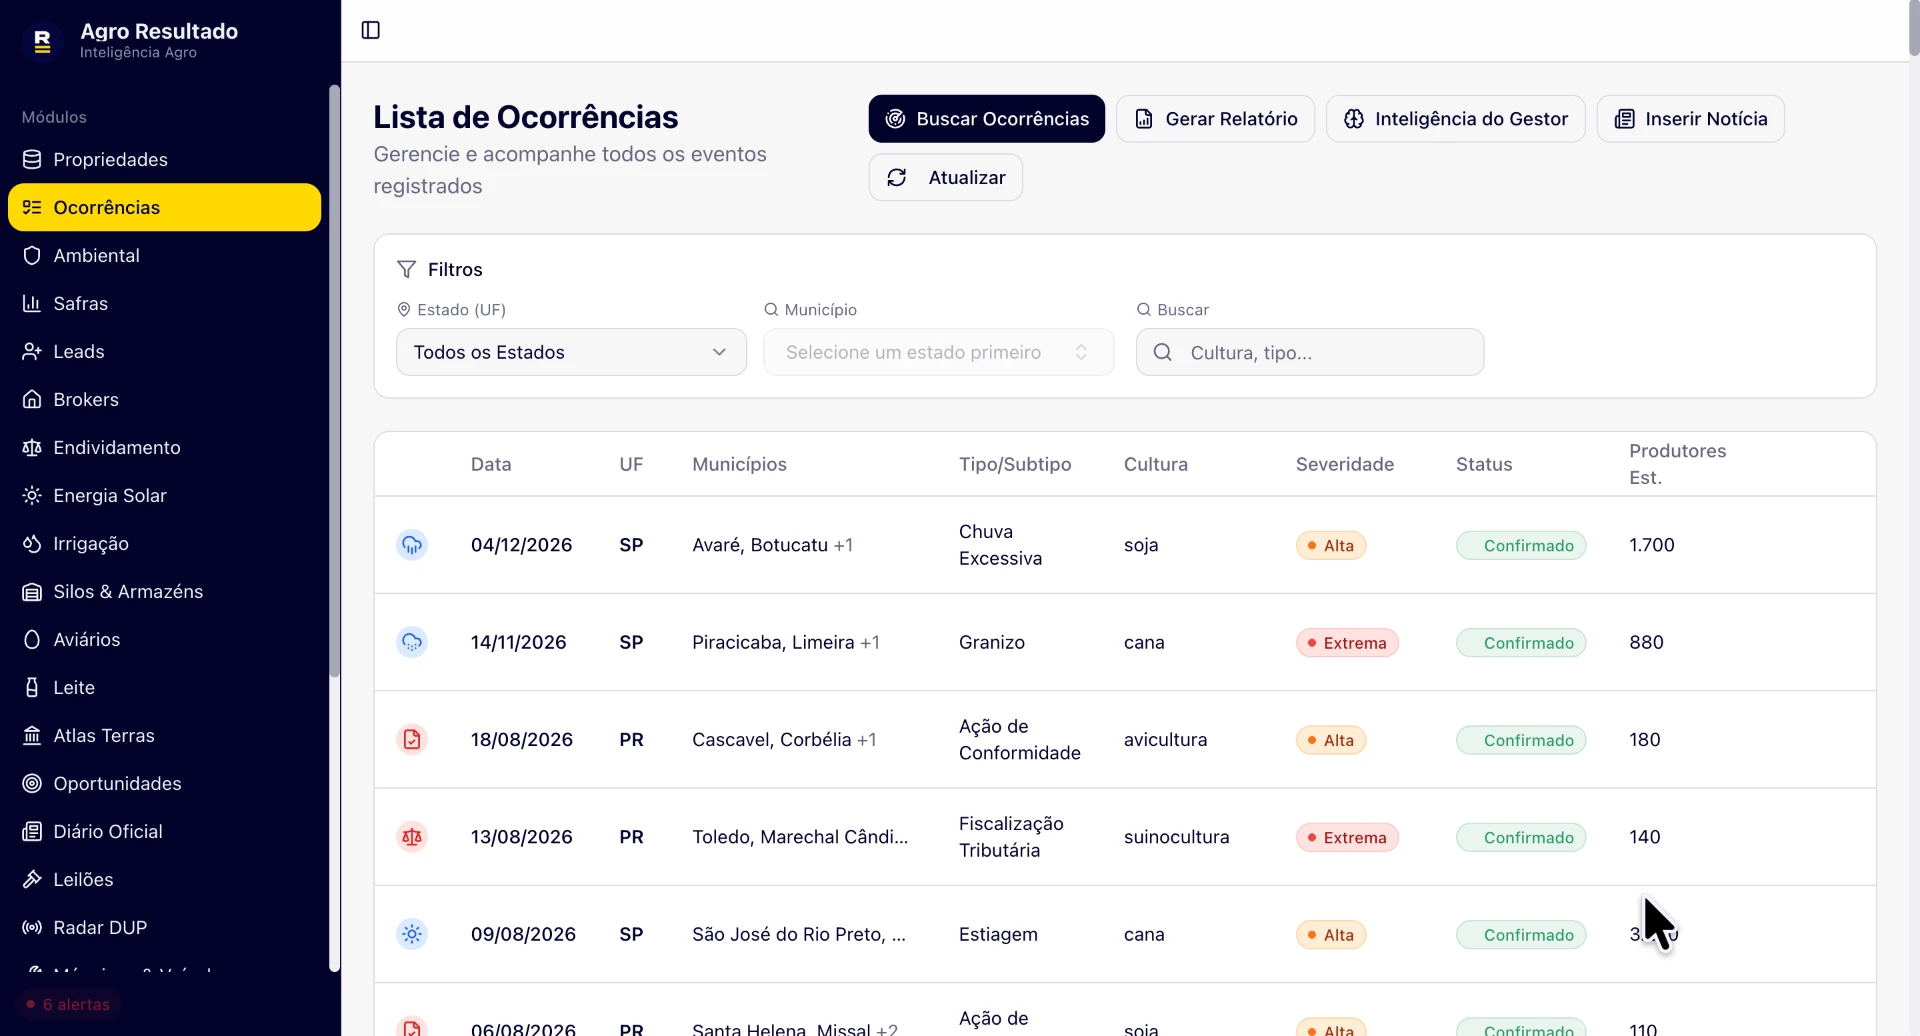Click the Severidade column header
This screenshot has height=1036, width=1920.
[x=1345, y=464]
